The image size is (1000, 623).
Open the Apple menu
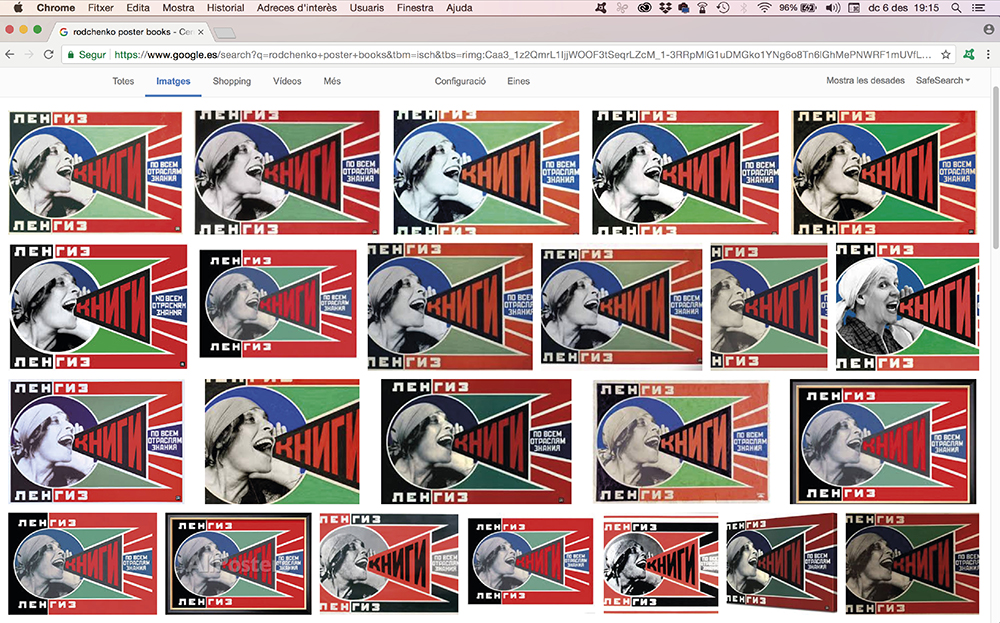pyautogui.click(x=18, y=8)
